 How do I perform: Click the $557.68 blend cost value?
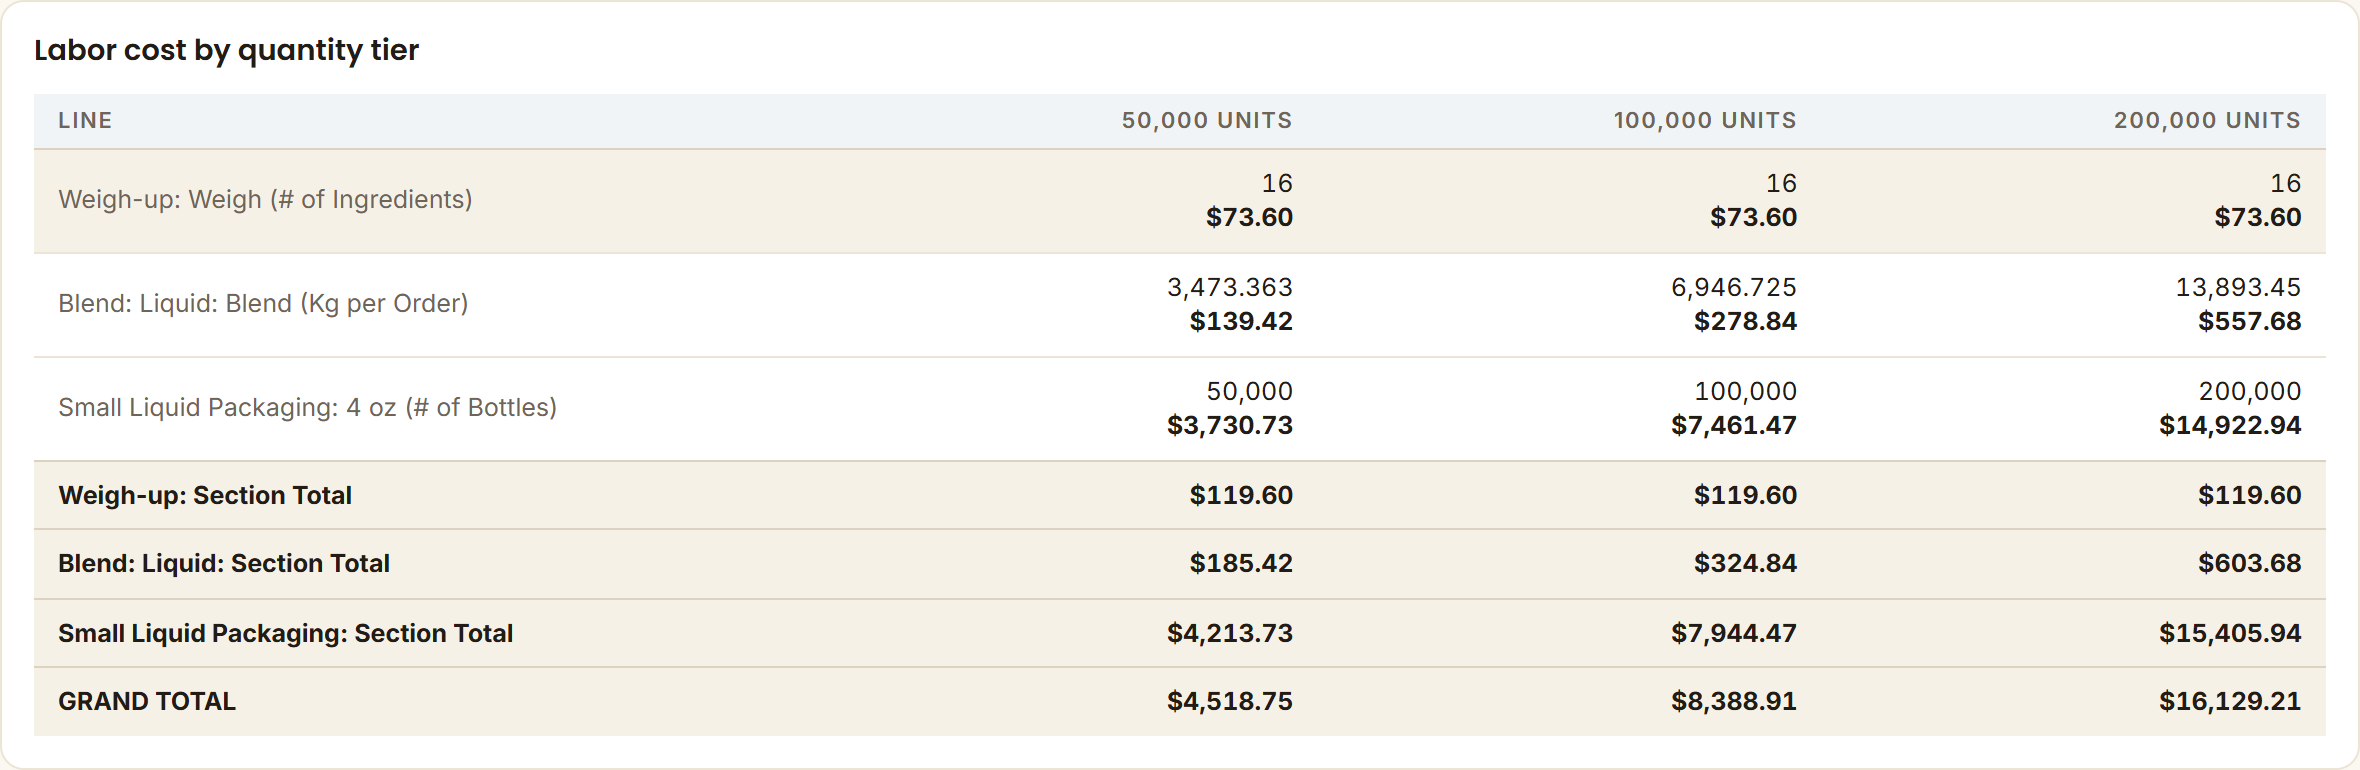(x=2250, y=321)
